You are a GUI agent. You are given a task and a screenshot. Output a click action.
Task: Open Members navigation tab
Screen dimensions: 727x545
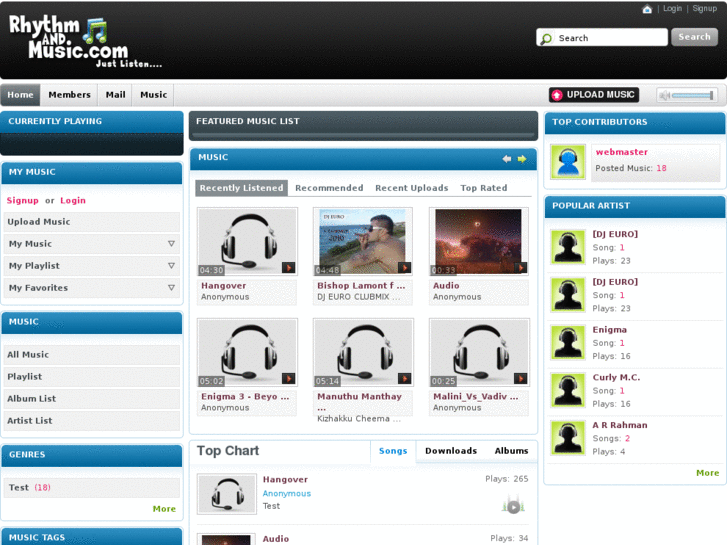[x=70, y=95]
